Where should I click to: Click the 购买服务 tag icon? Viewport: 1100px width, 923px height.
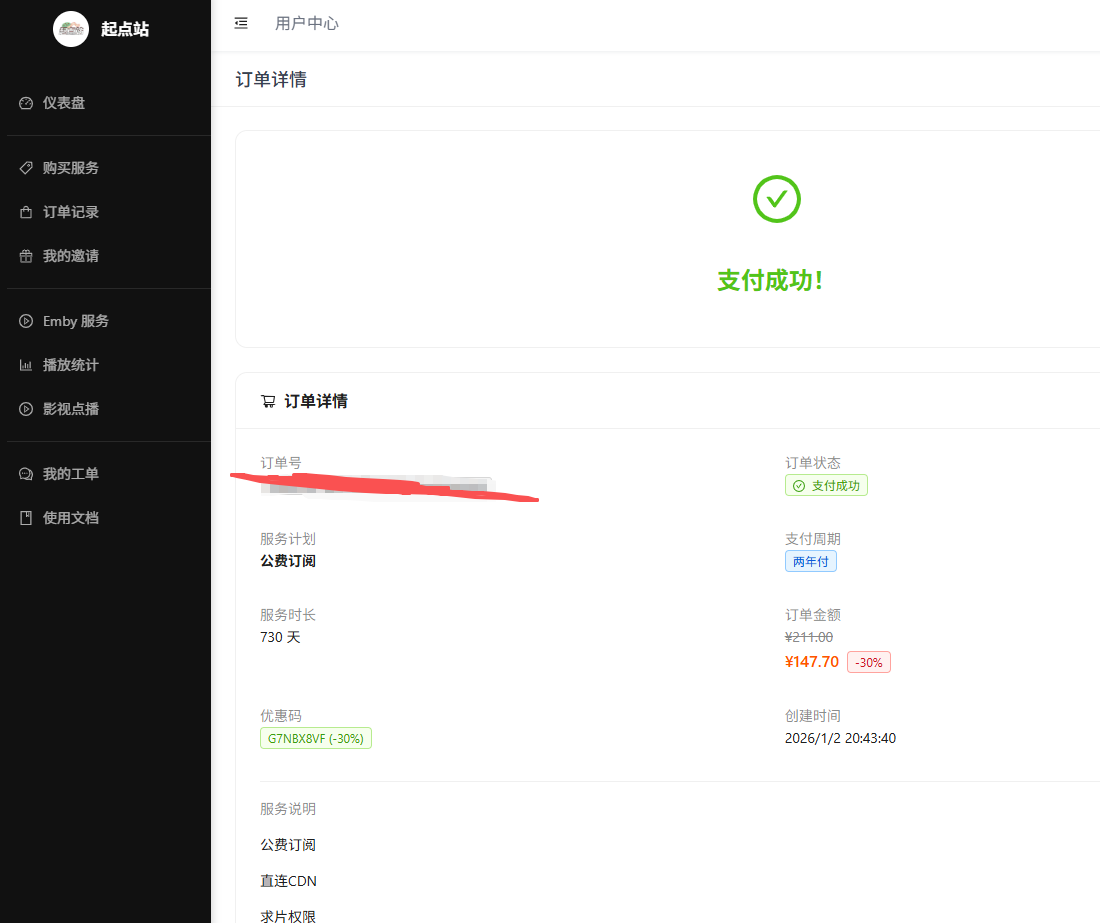click(x=26, y=168)
